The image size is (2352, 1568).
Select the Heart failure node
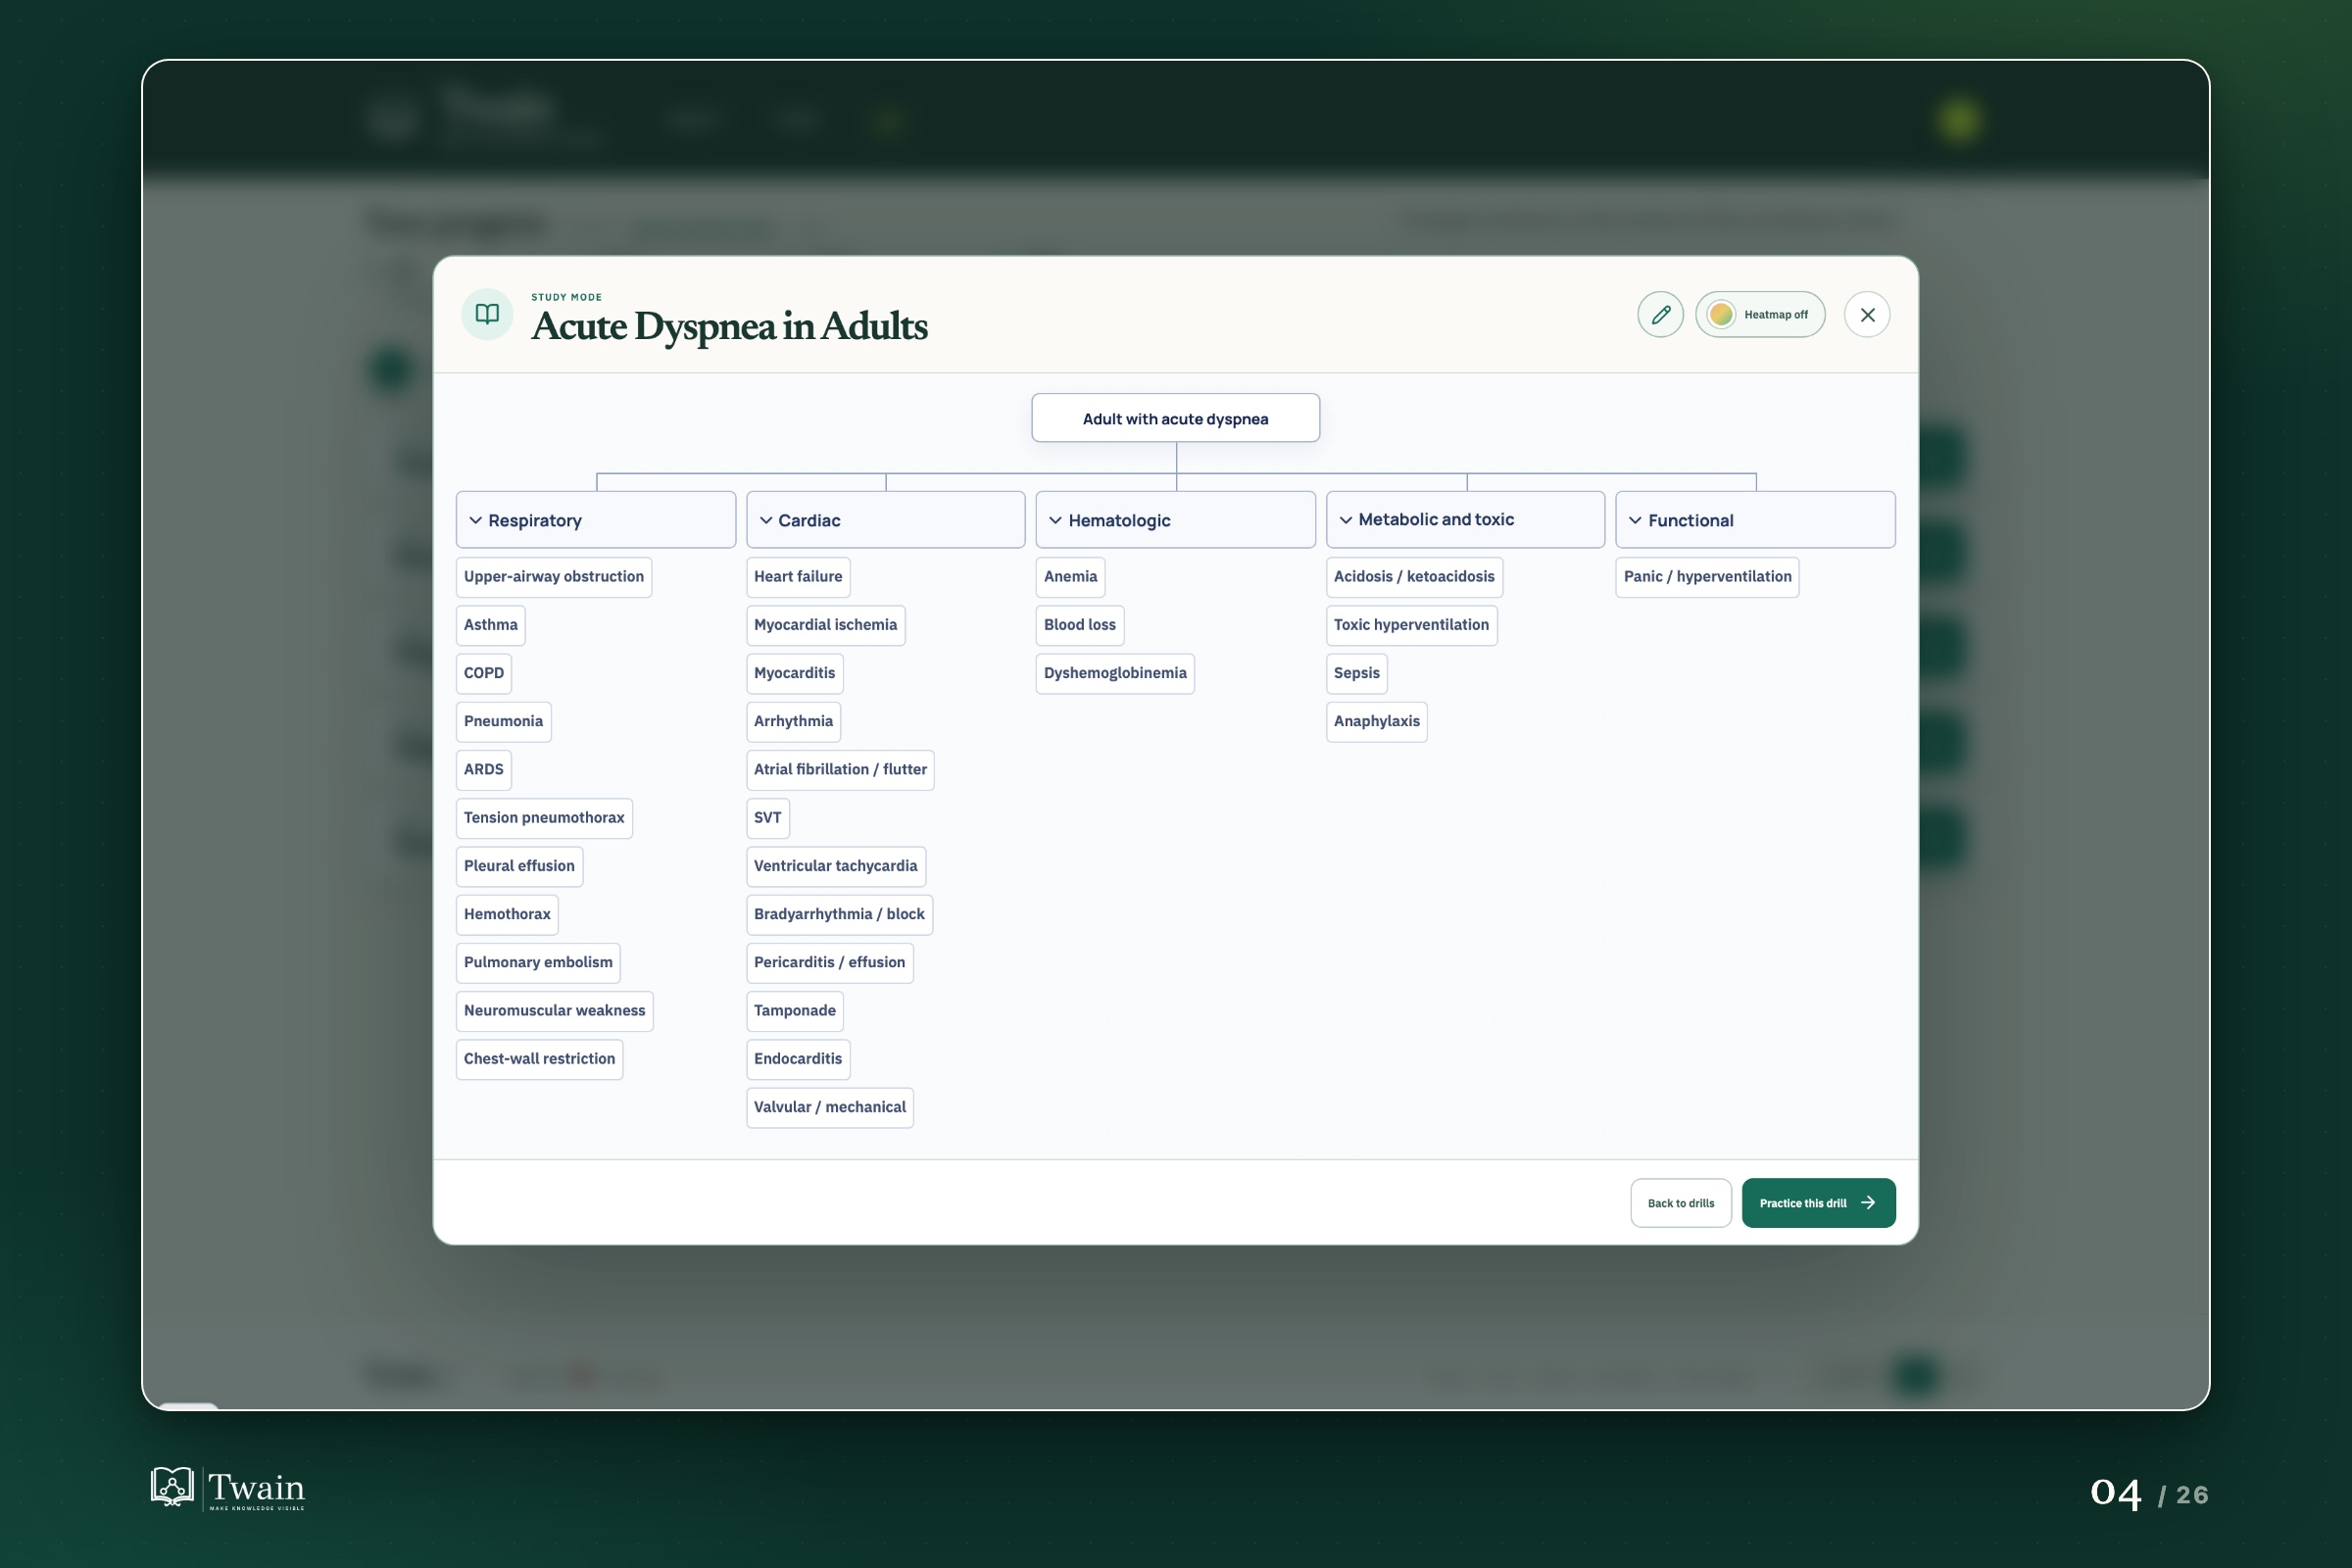pos(798,577)
